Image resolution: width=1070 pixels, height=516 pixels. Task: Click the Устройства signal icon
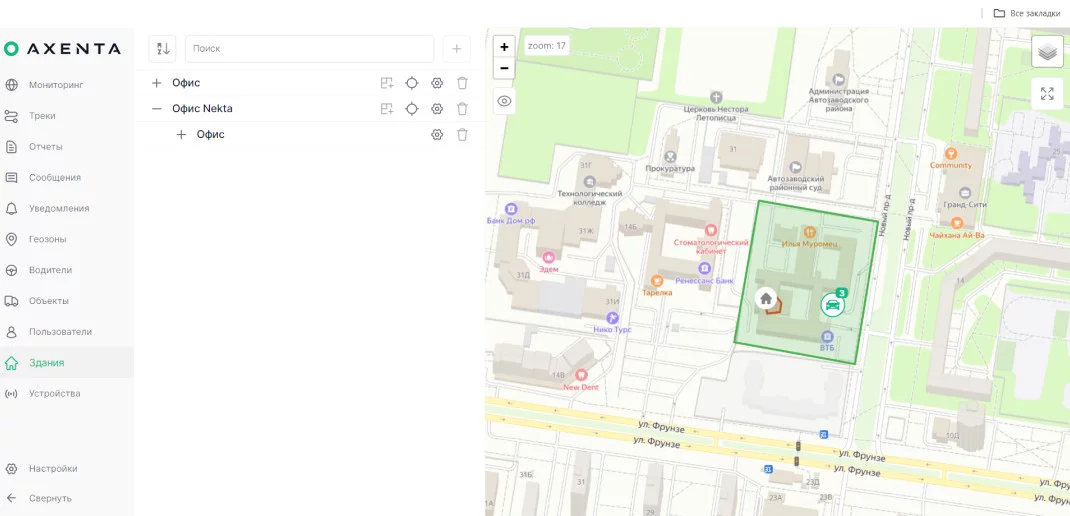pyautogui.click(x=11, y=393)
